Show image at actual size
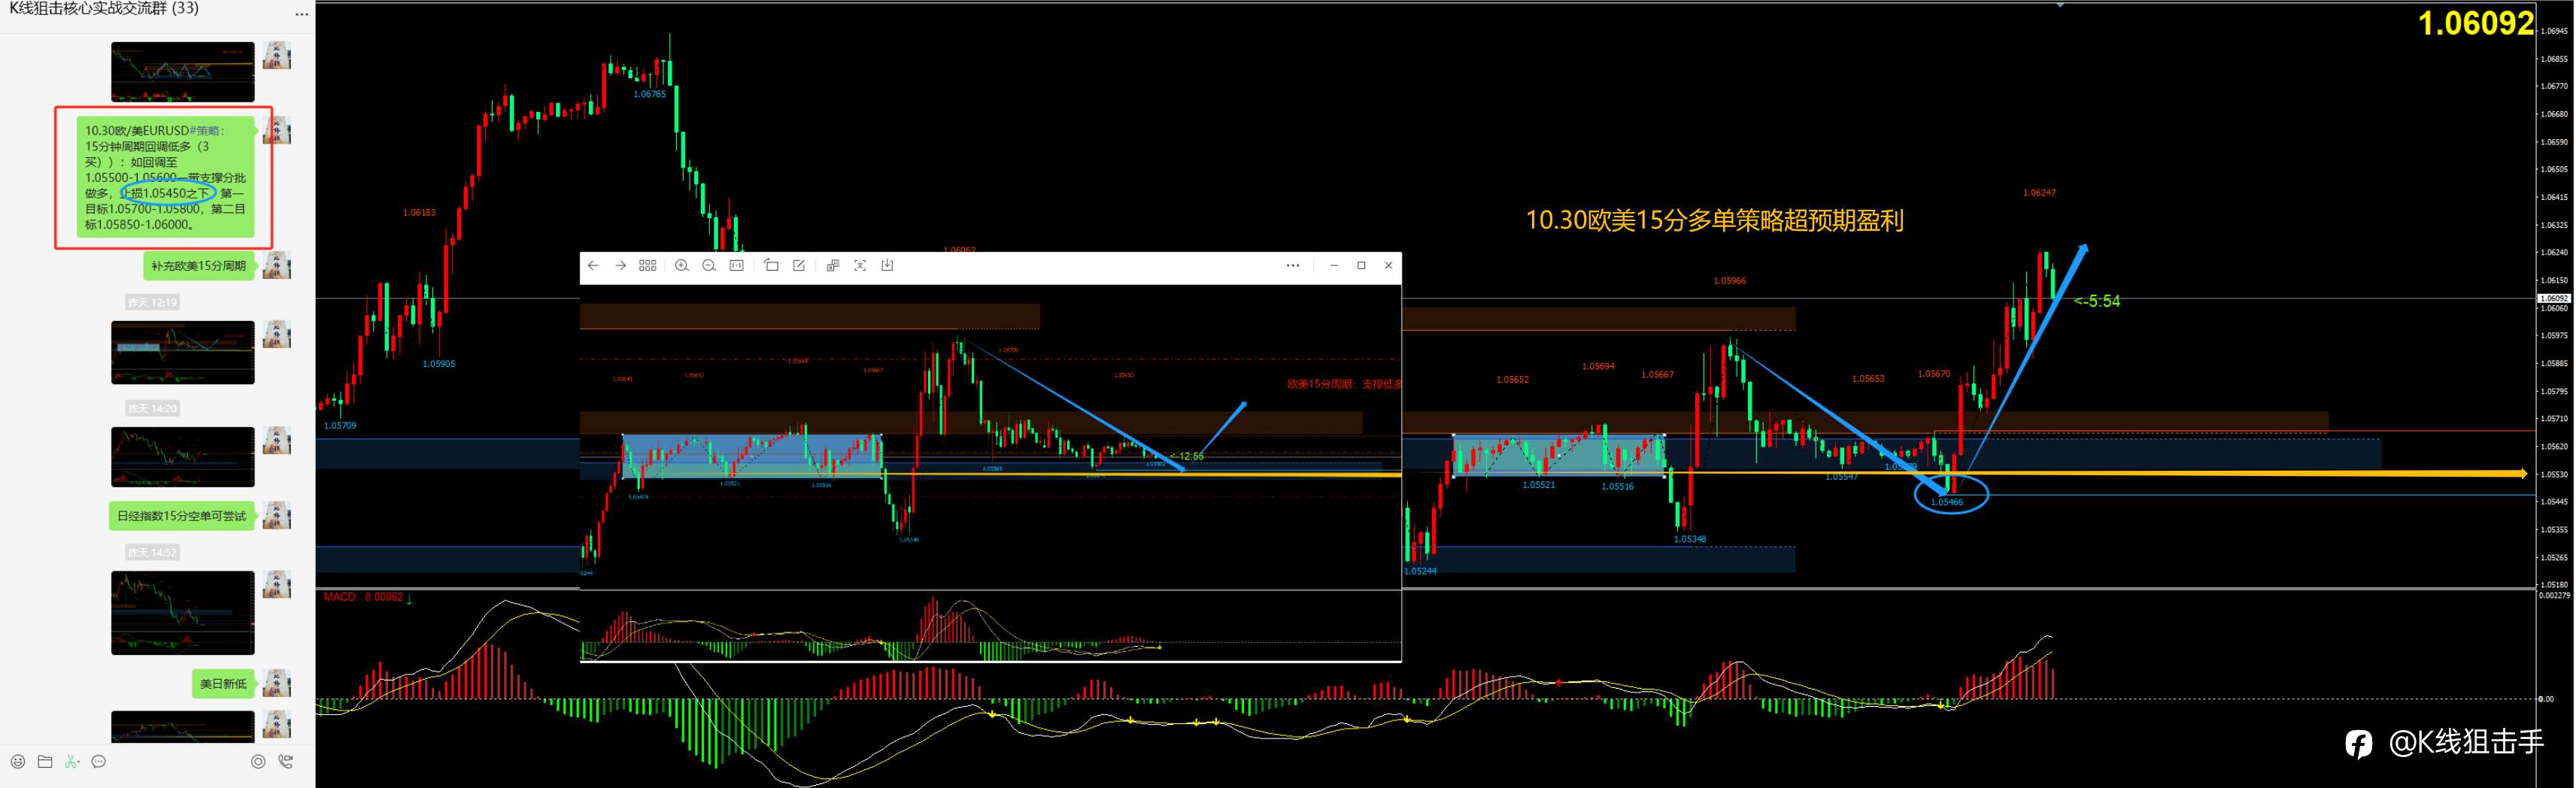The height and width of the screenshot is (788, 2576). (737, 265)
